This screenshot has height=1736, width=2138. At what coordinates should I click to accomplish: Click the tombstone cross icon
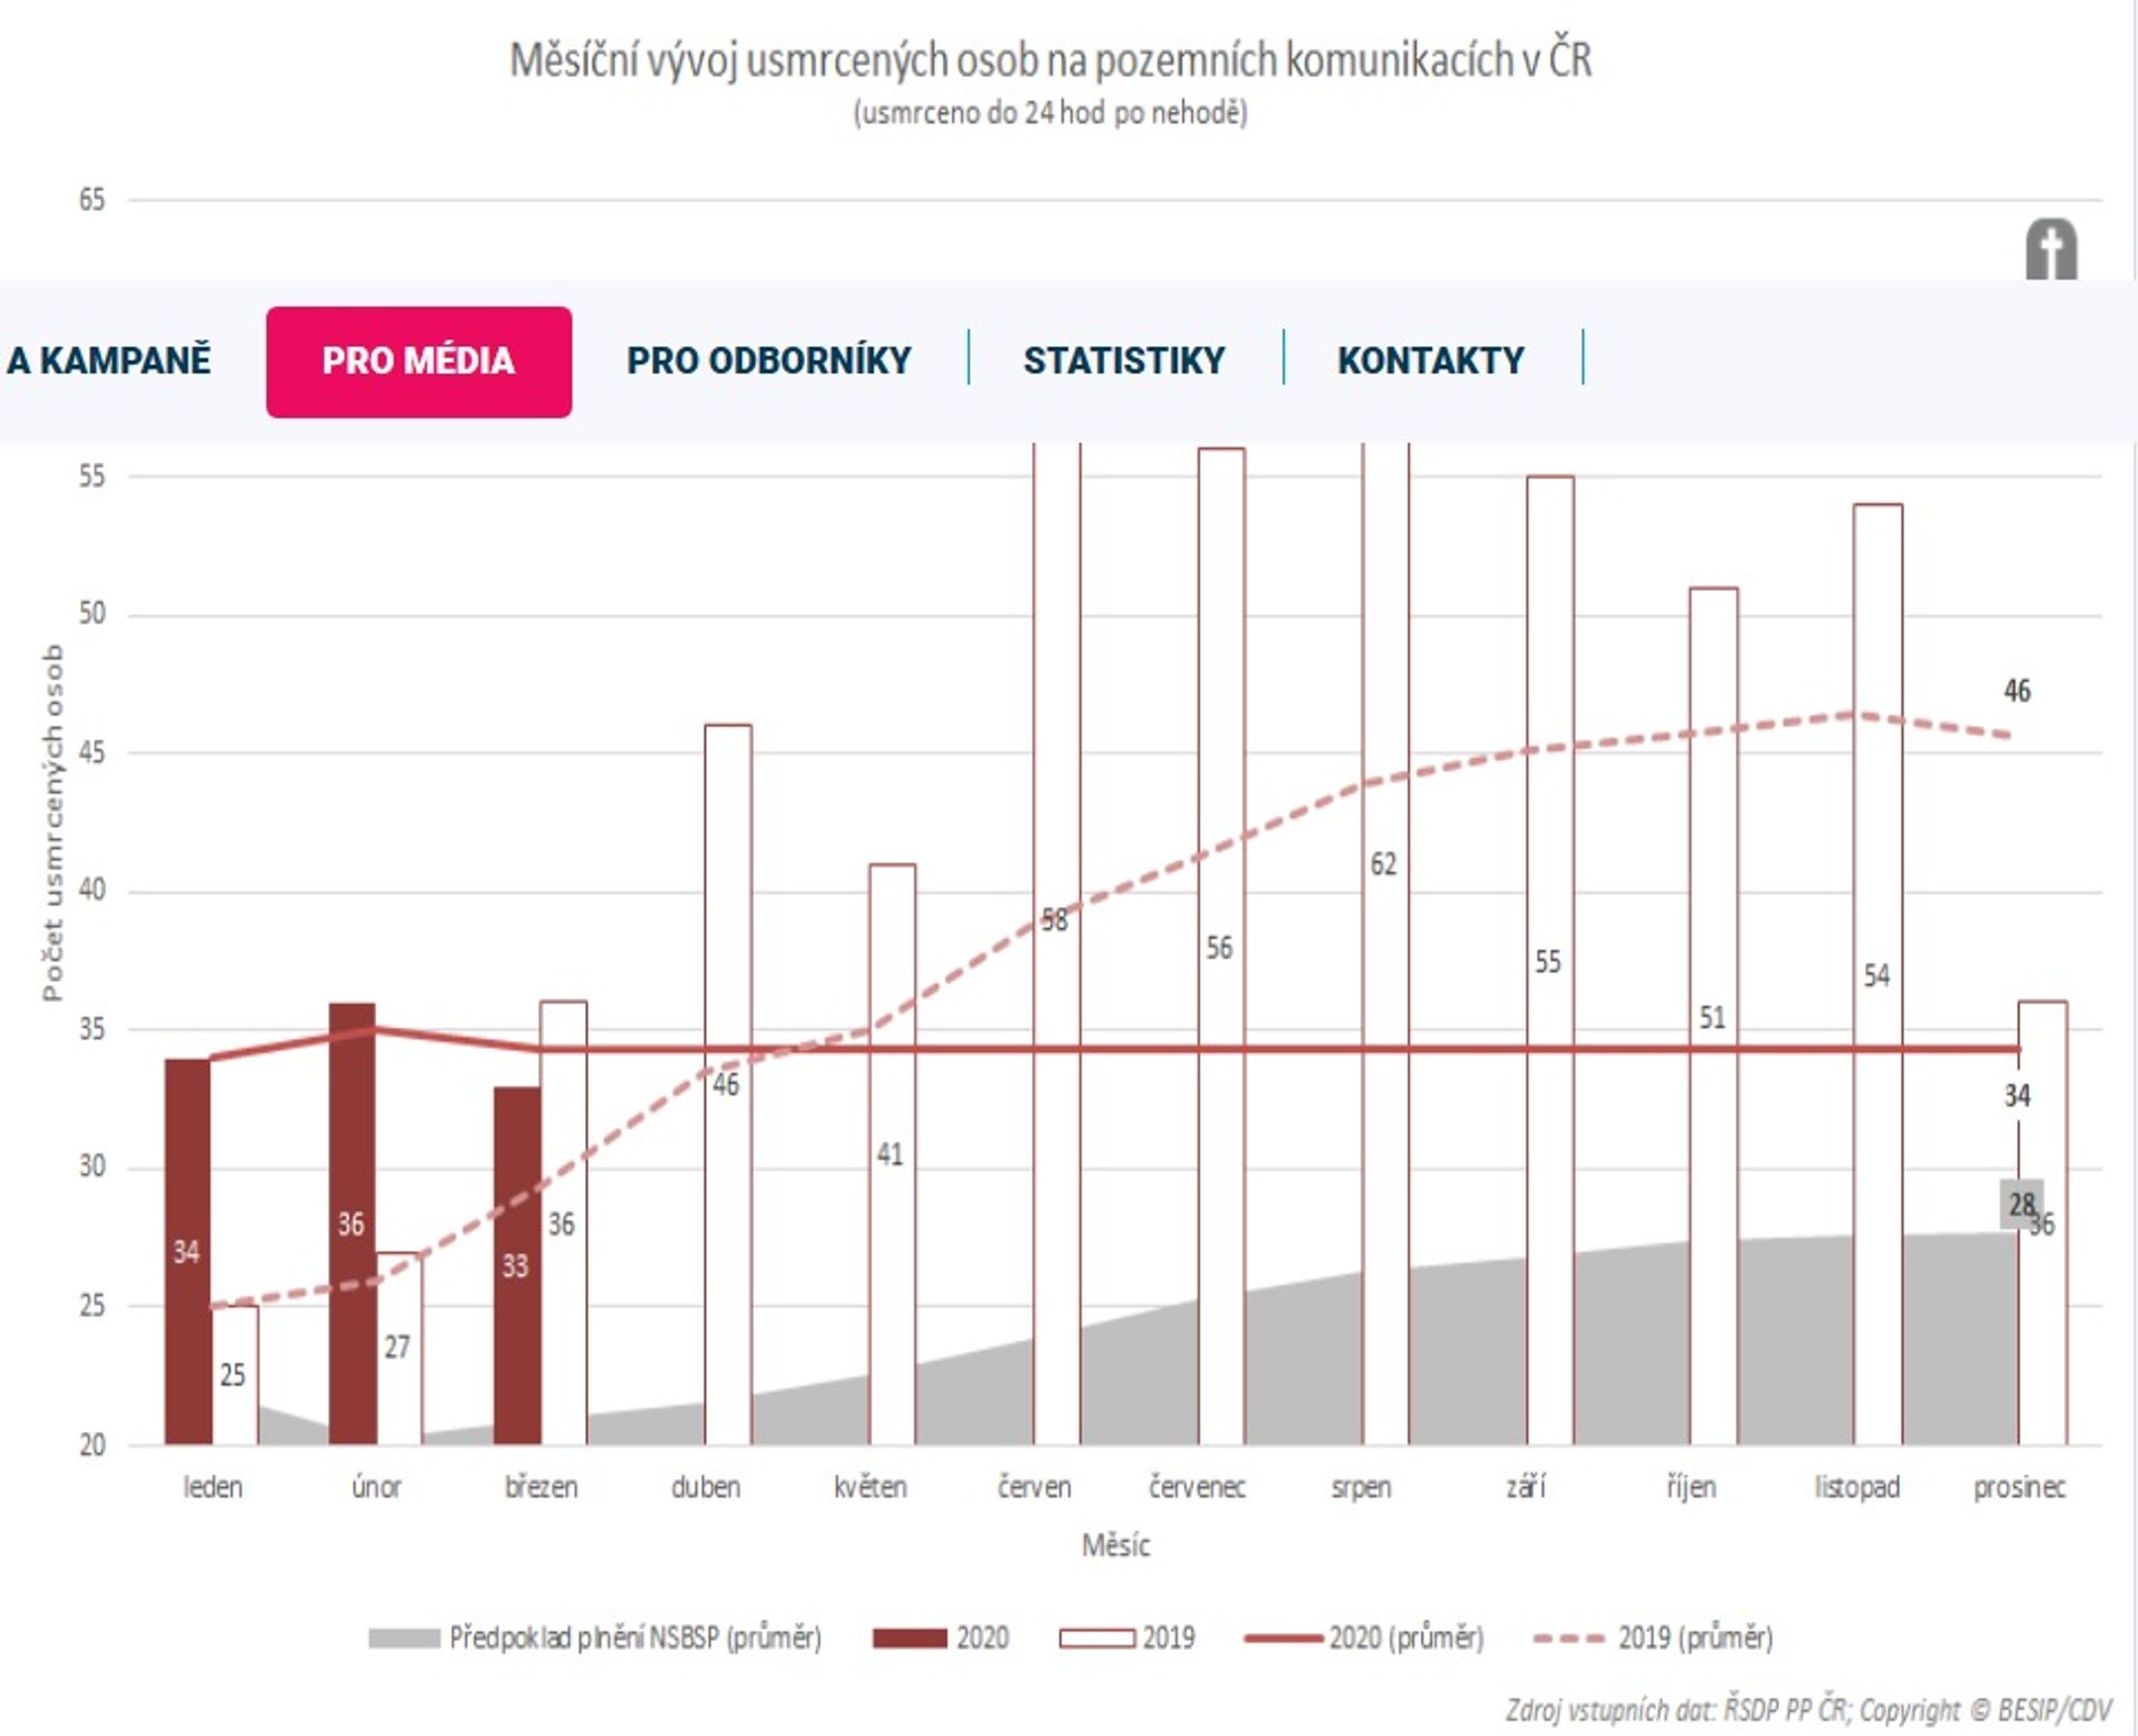coord(2051,250)
